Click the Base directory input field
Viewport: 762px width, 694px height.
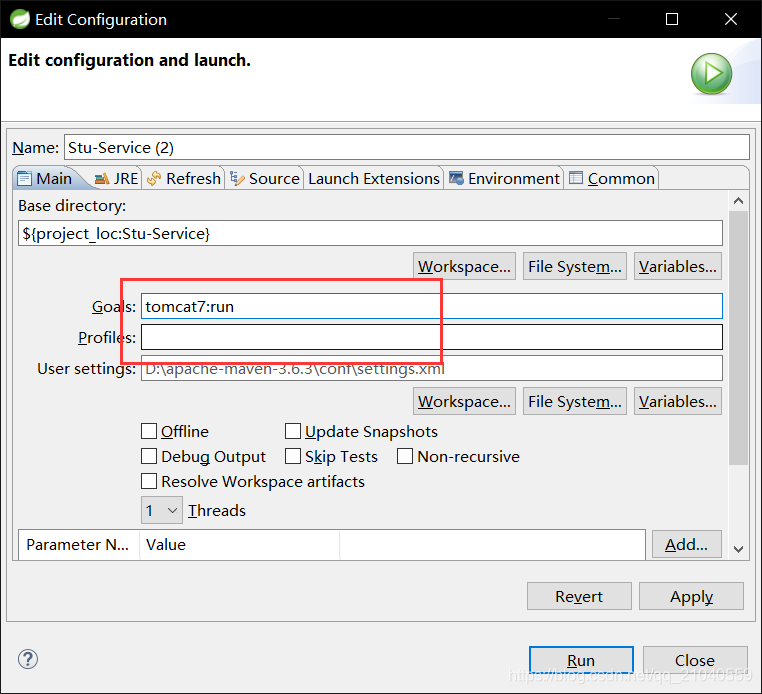[x=370, y=233]
